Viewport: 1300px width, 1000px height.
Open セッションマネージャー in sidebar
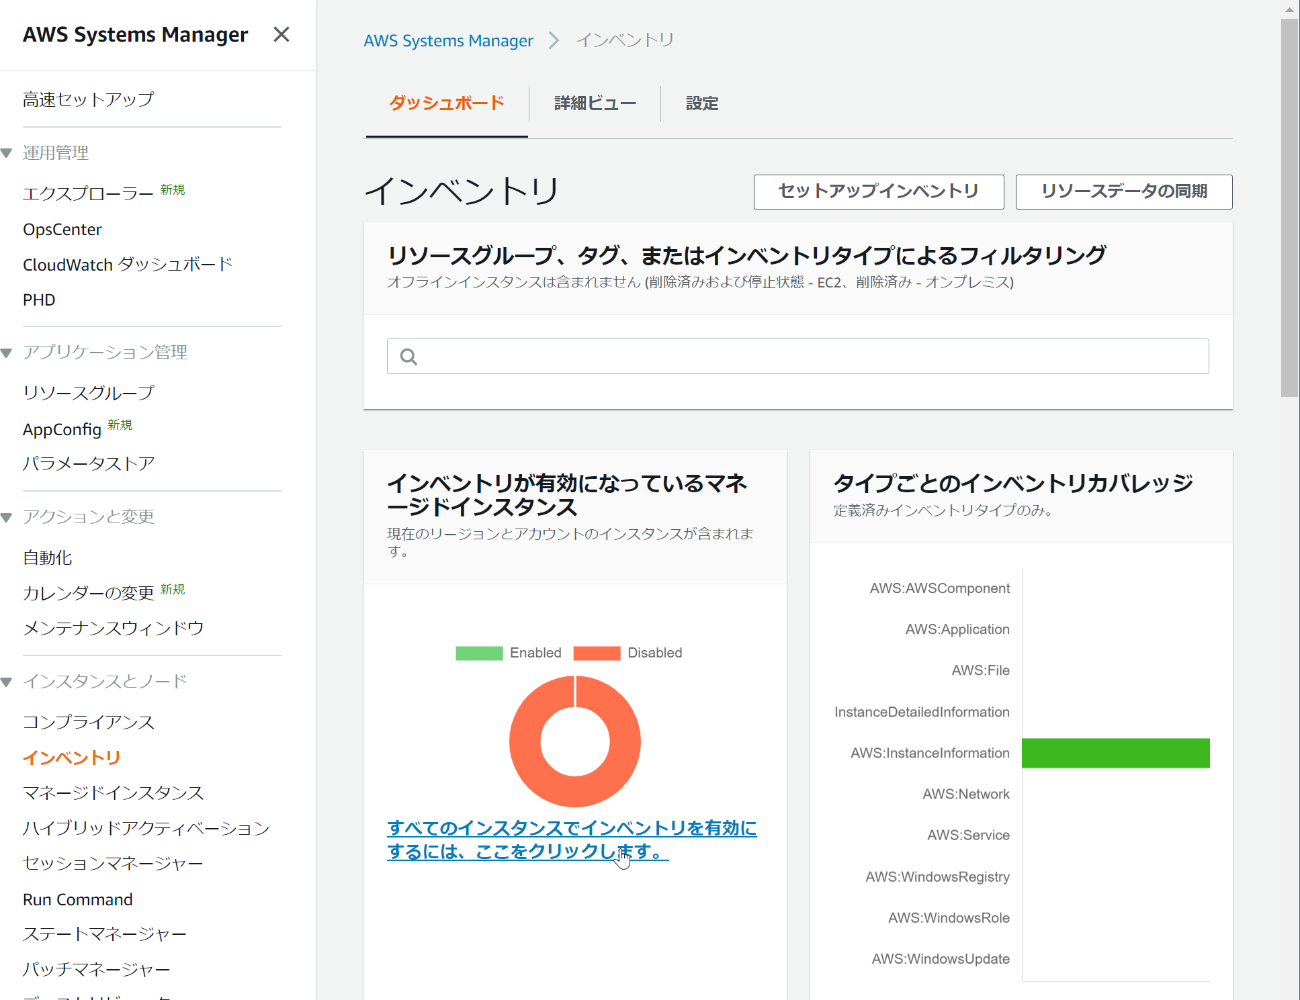(113, 863)
